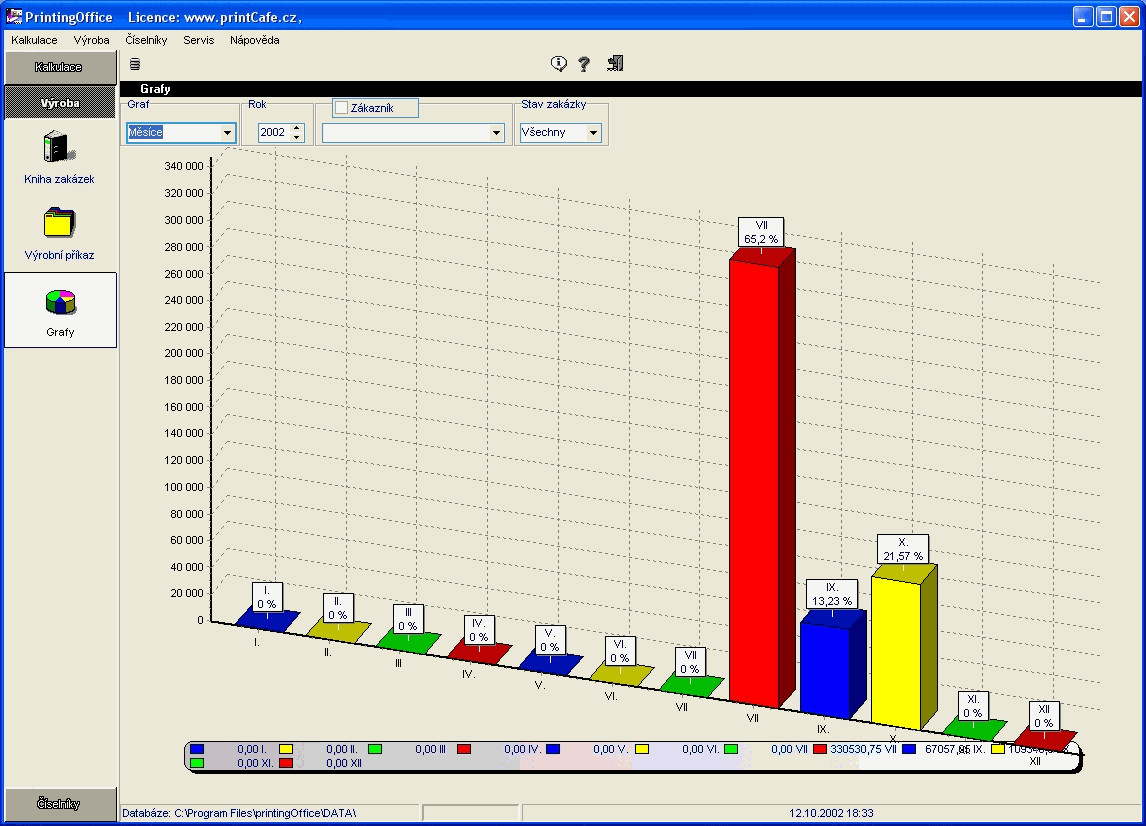Viewport: 1146px width, 826px height.
Task: Open the Kalkulace menu
Action: 34,40
